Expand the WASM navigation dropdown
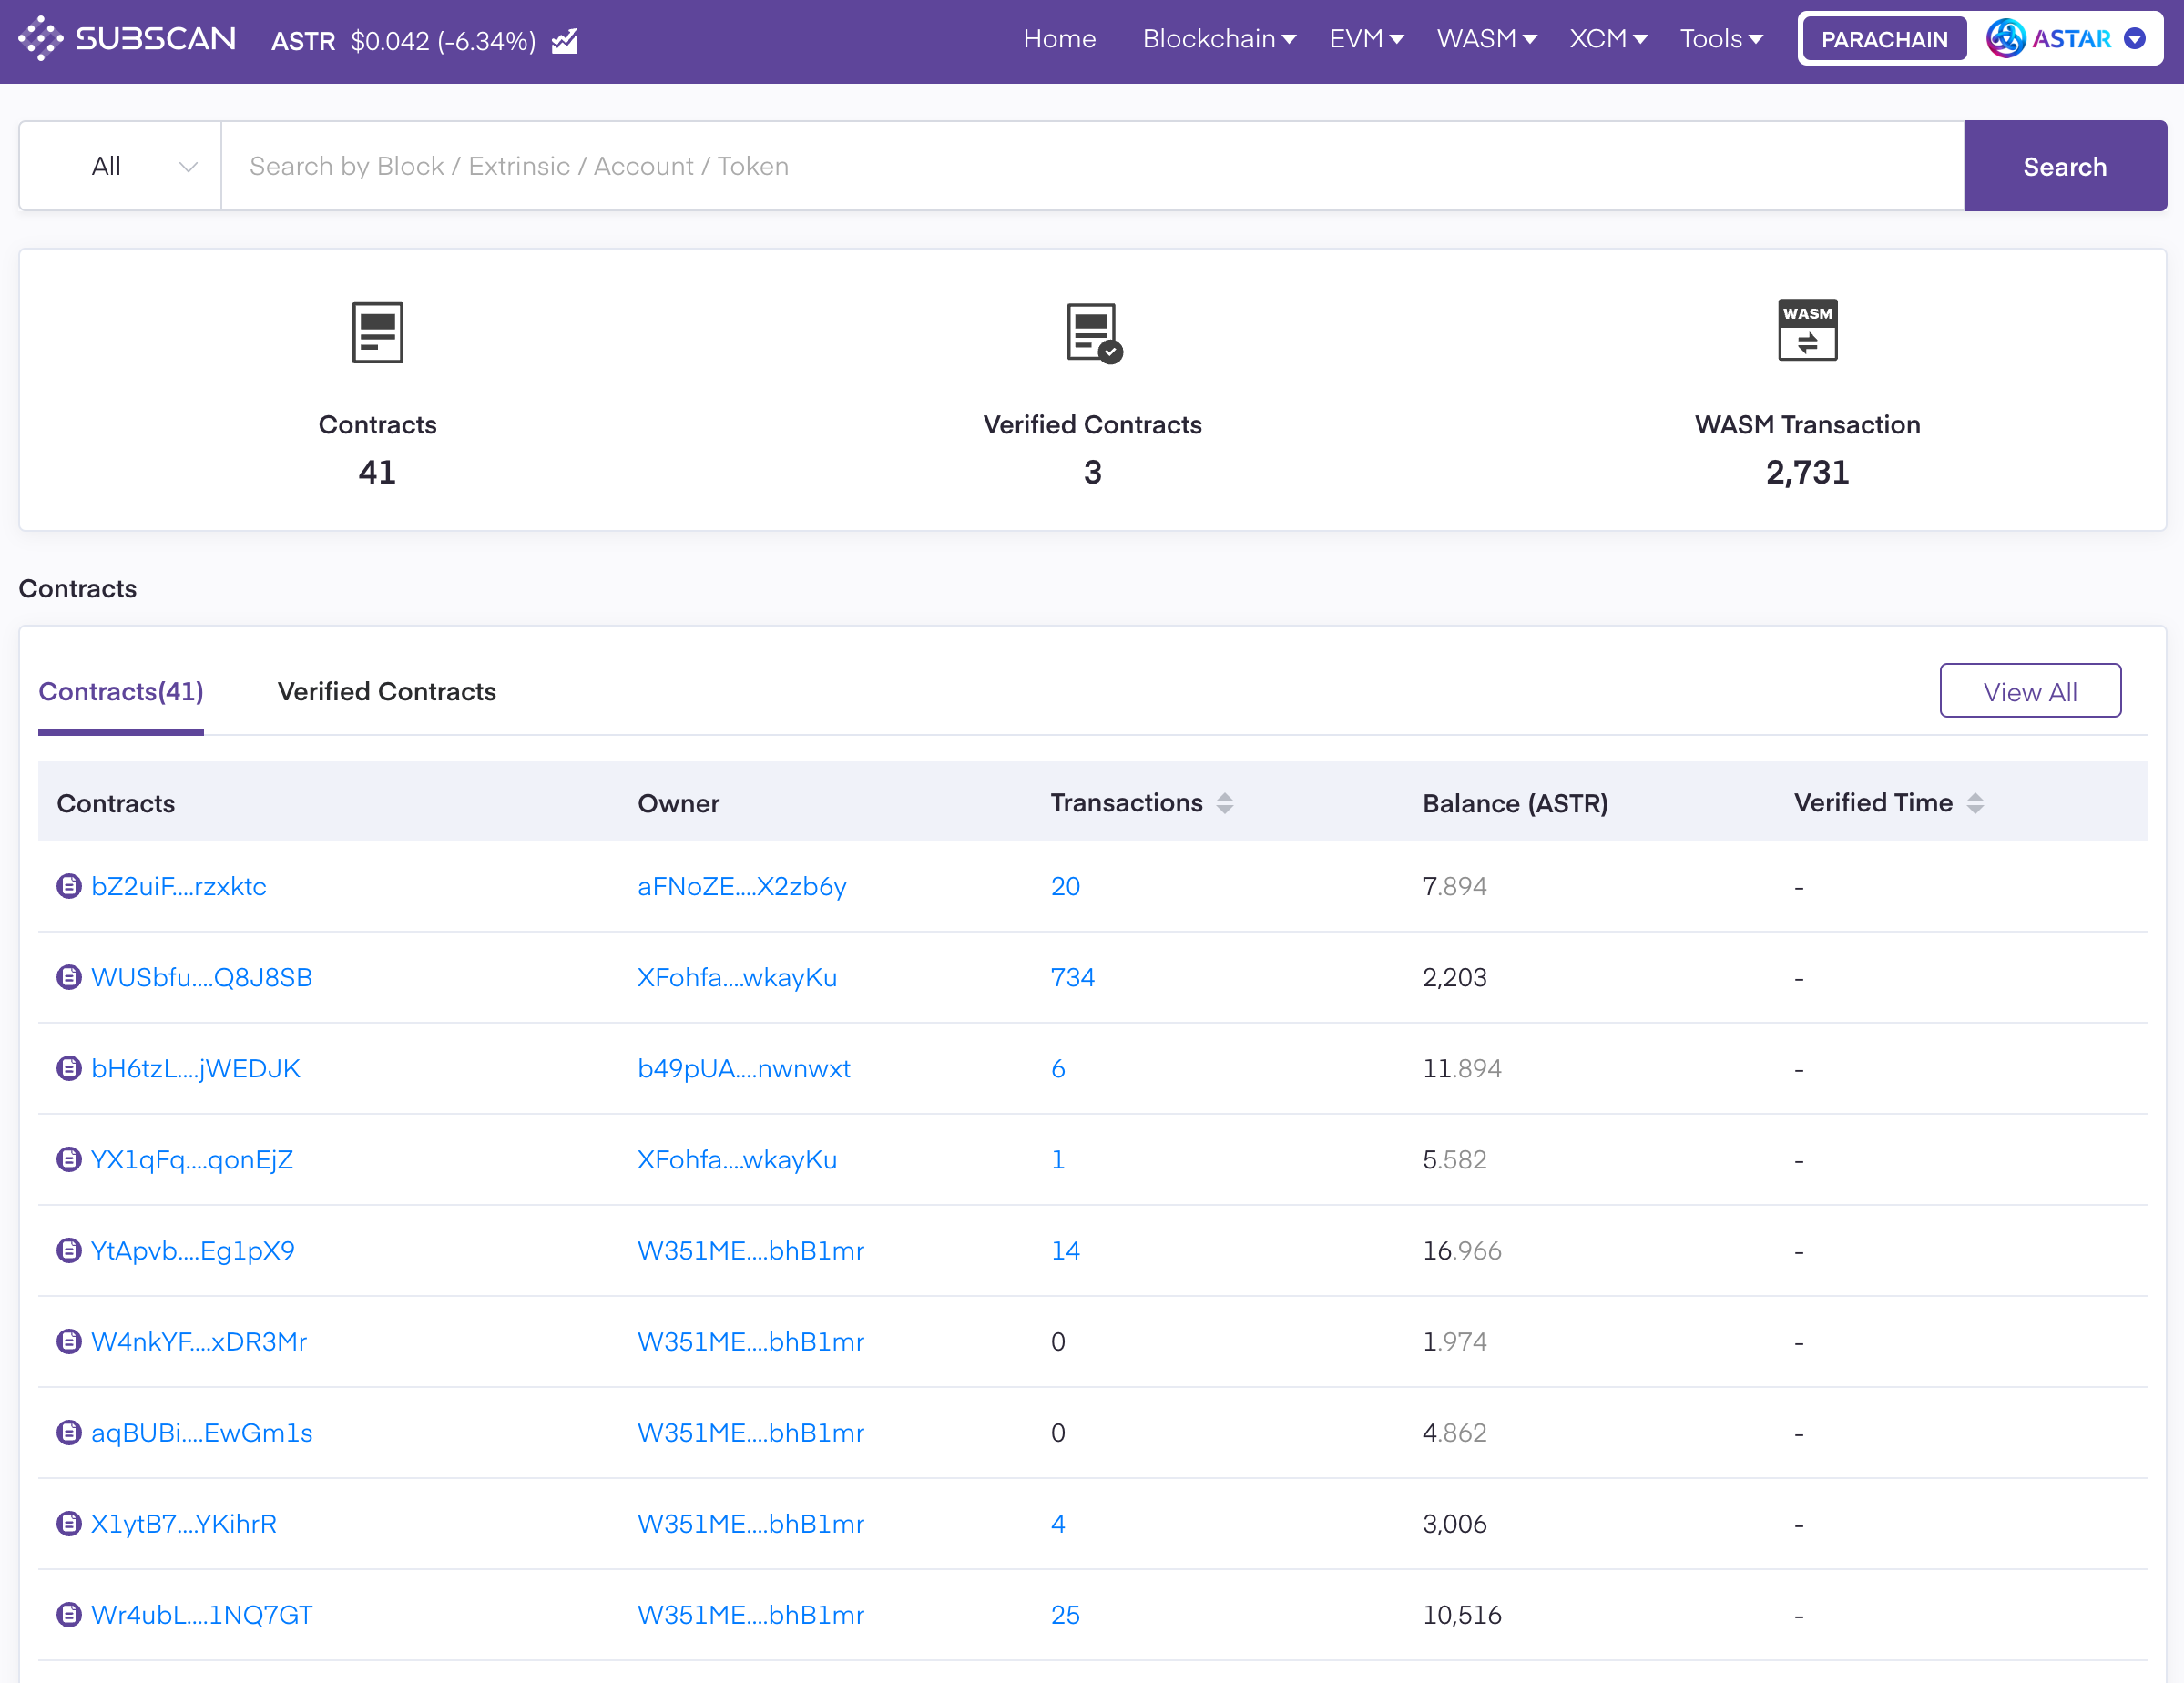Screen dimensions: 2184x1683 pos(1485,39)
